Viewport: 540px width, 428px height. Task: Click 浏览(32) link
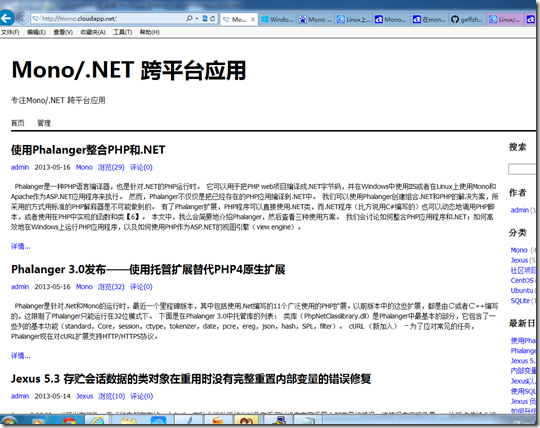tap(111, 287)
